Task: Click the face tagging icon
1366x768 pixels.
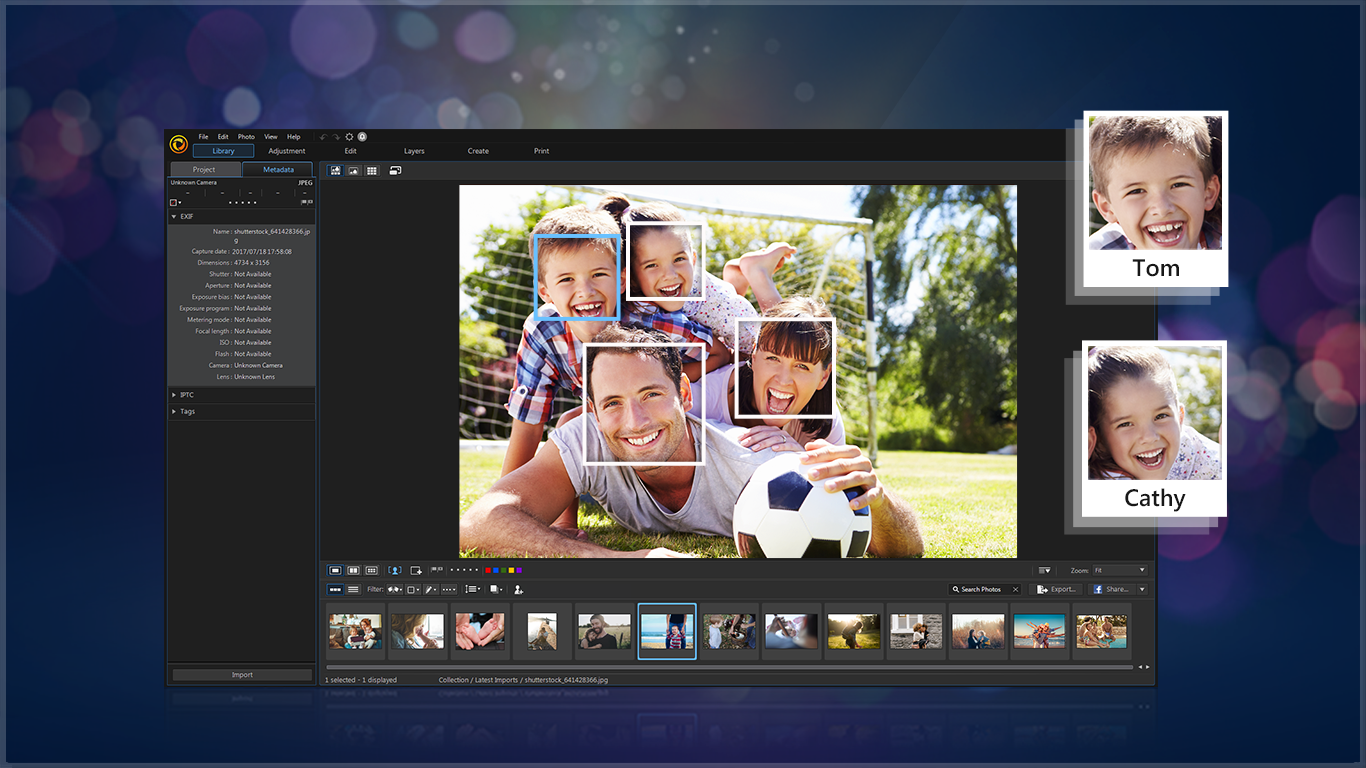Action: pyautogui.click(x=395, y=570)
